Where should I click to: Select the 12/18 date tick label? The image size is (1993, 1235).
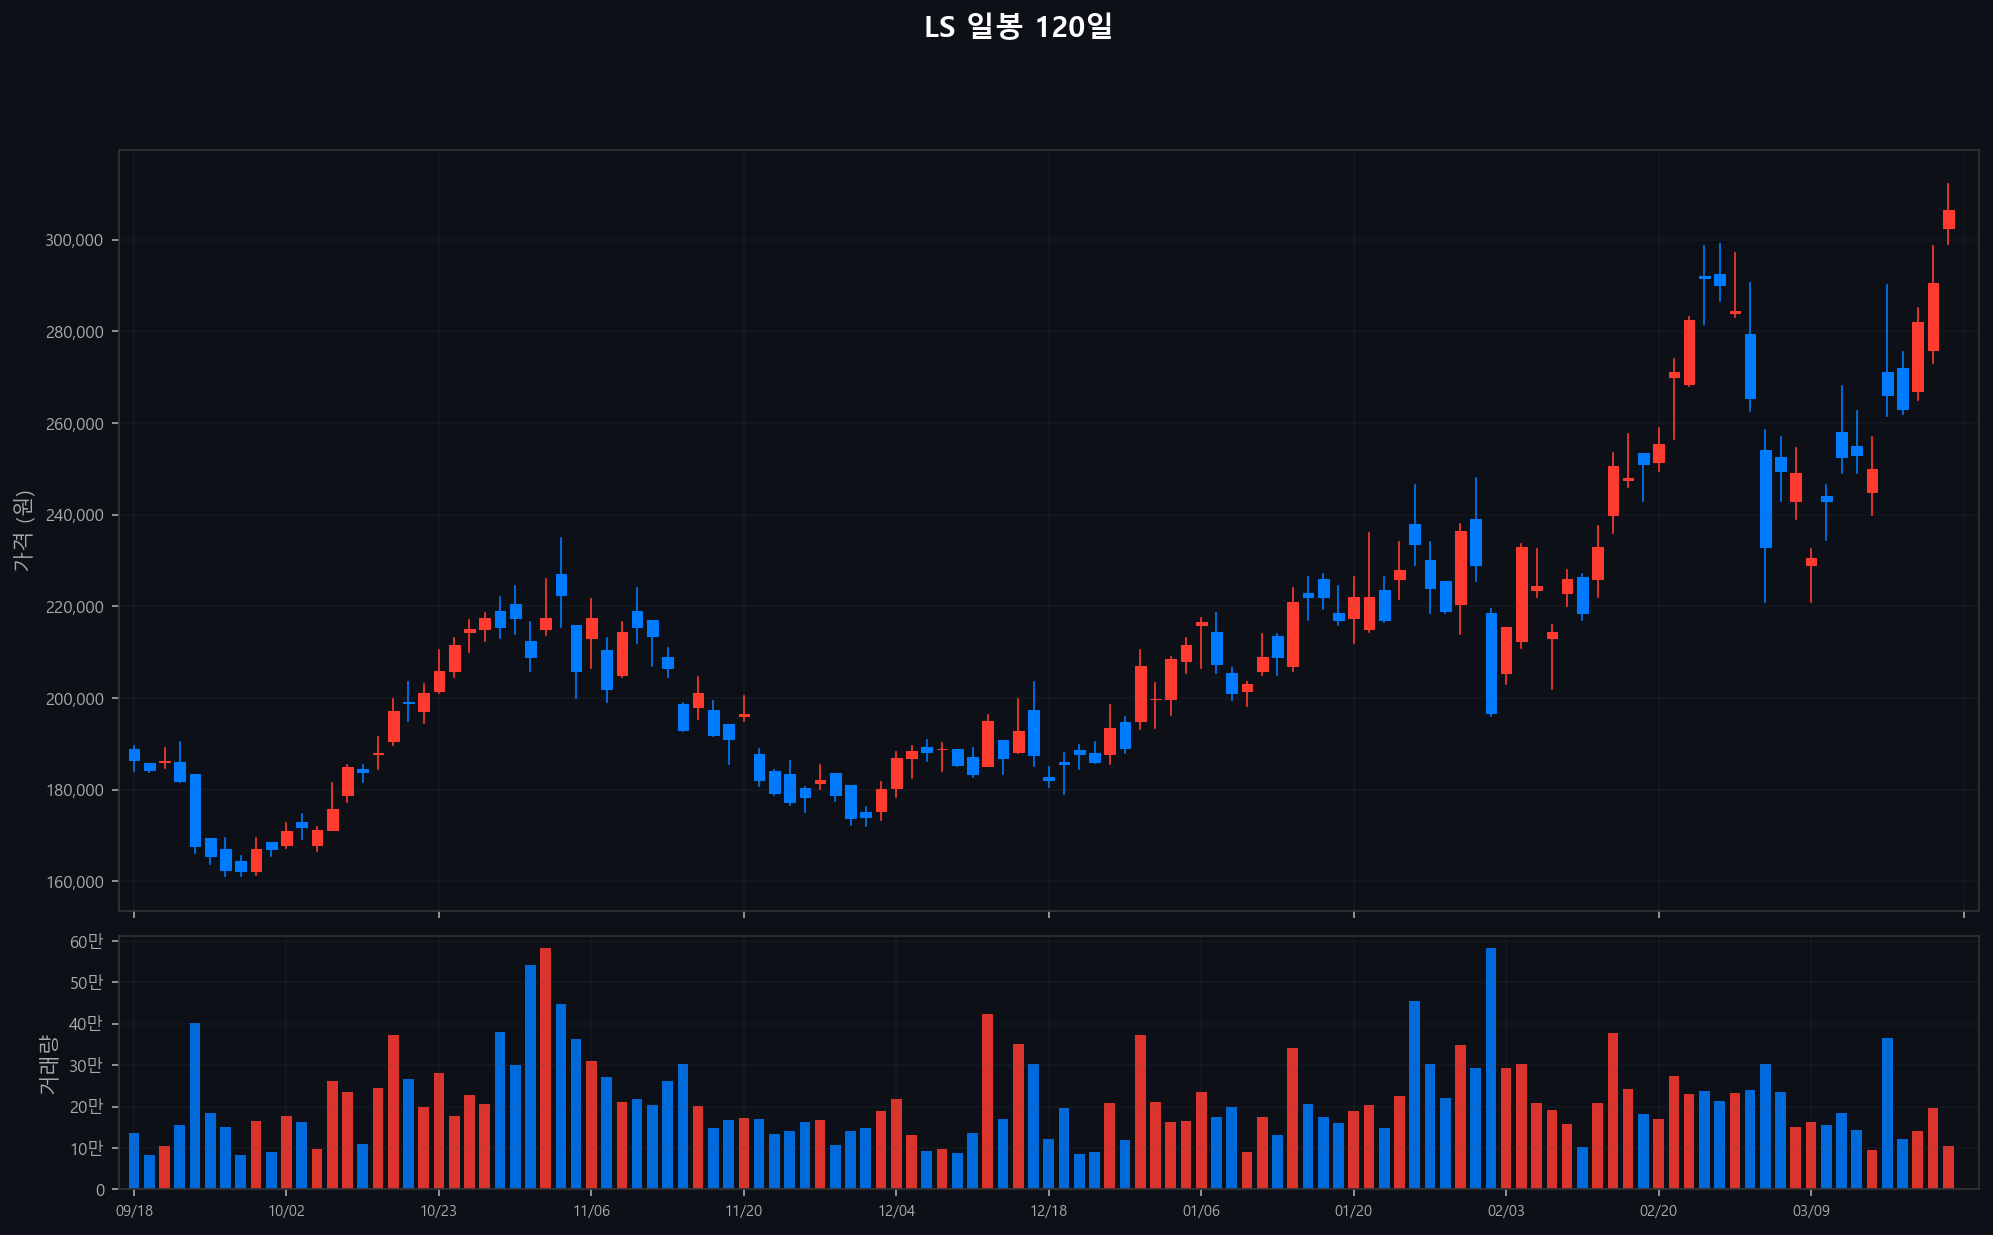click(1048, 1211)
